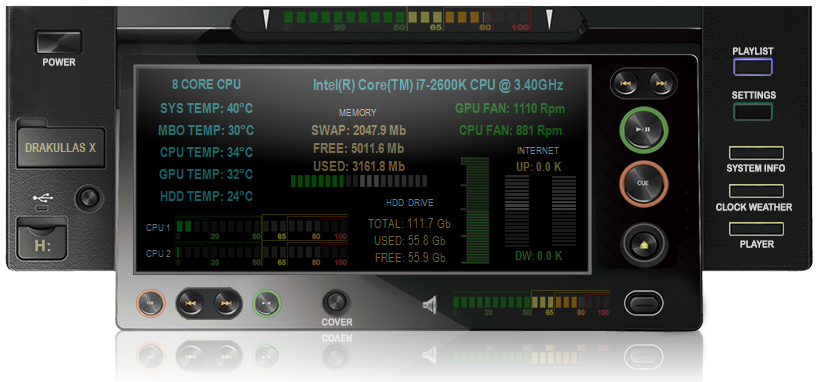Open the Playlist panel
Viewport: 818px width, 382px height.
click(753, 67)
